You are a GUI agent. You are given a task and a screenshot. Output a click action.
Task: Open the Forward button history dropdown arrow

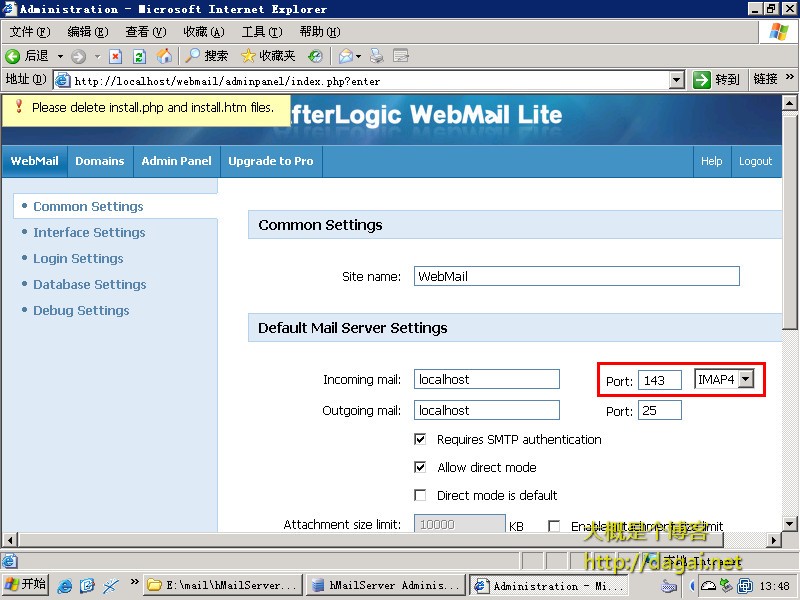pos(97,56)
